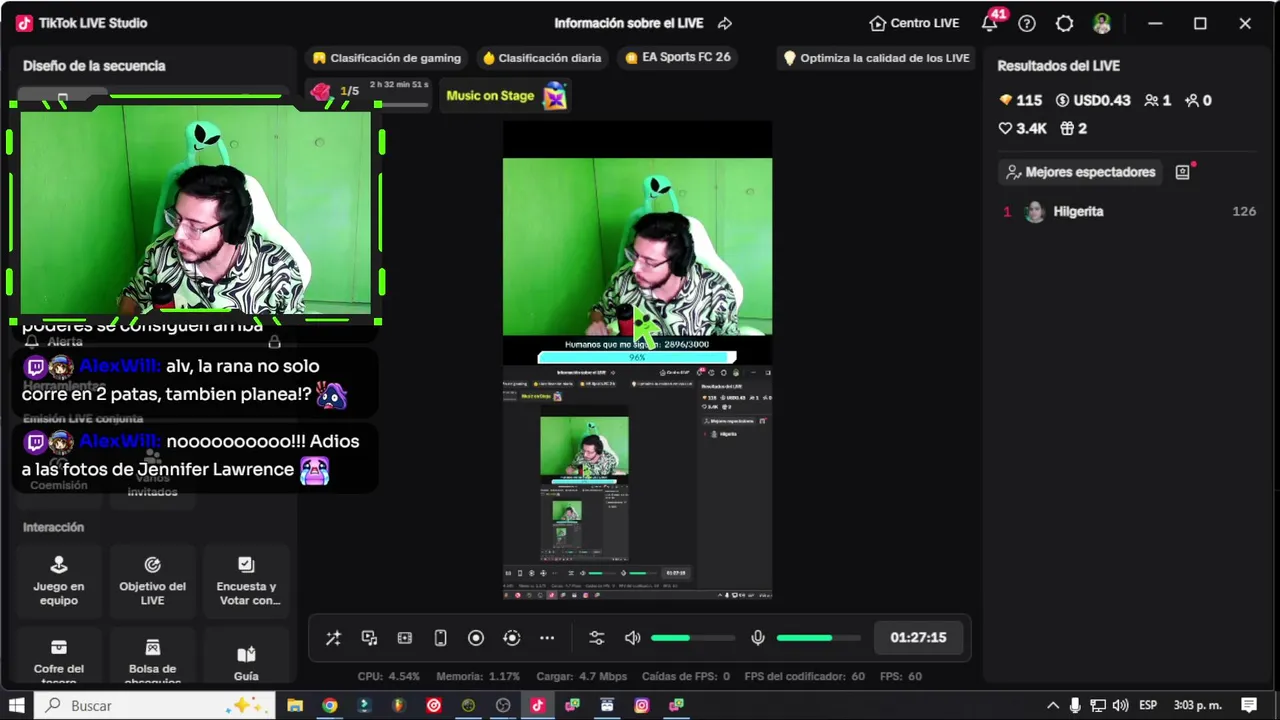The image size is (1280, 720).
Task: Open the audio mixer settings sliders icon
Action: 597,638
